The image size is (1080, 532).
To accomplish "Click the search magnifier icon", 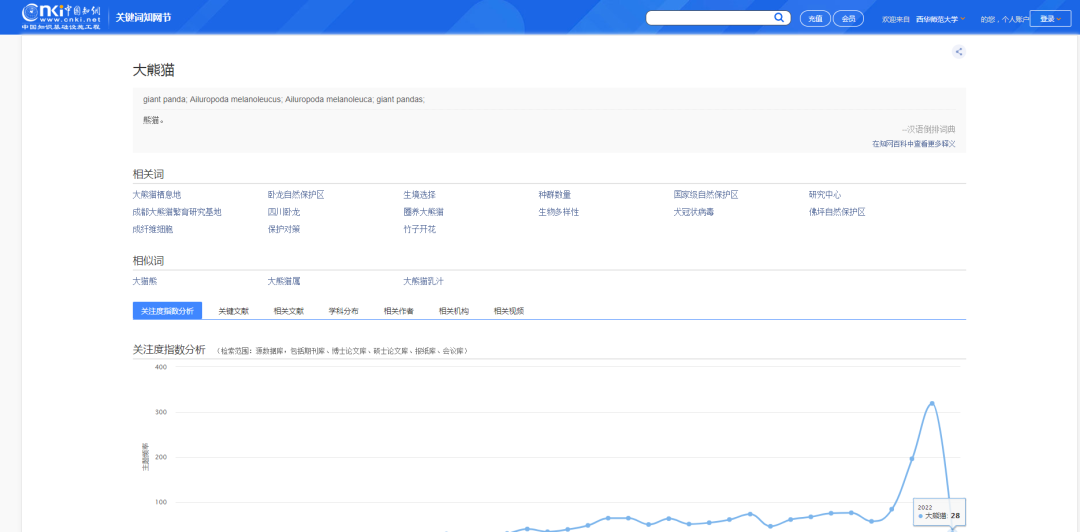I will tap(779, 18).
